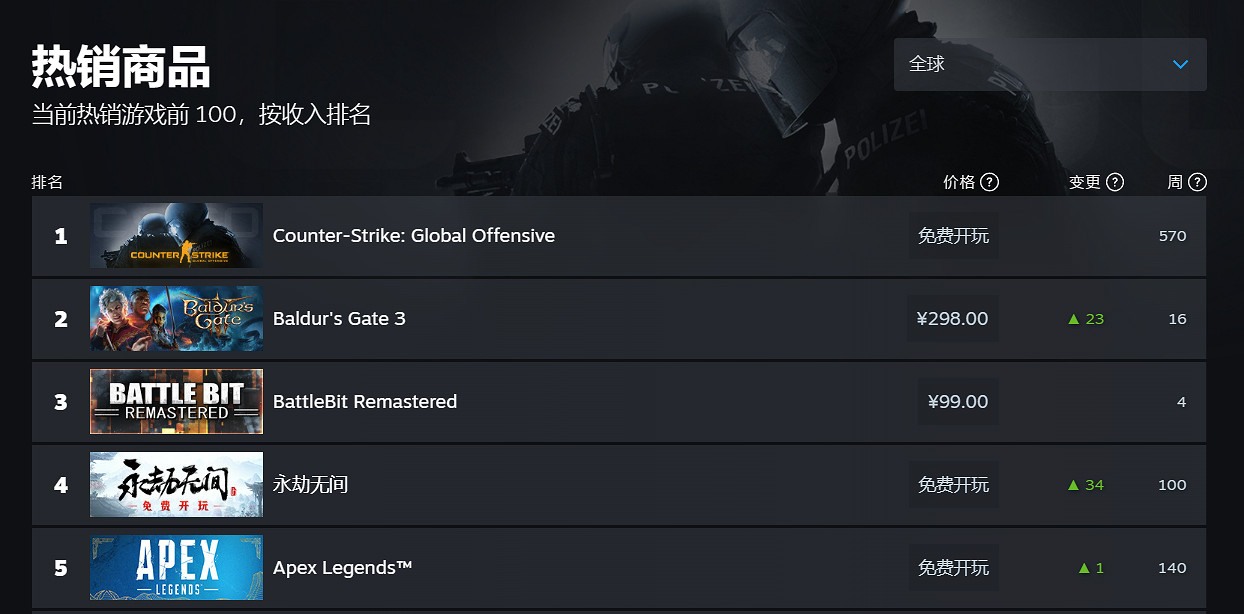Screen dimensions: 1244x614
Task: Click the ¥99.00 price for BattleBit
Action: coord(957,401)
